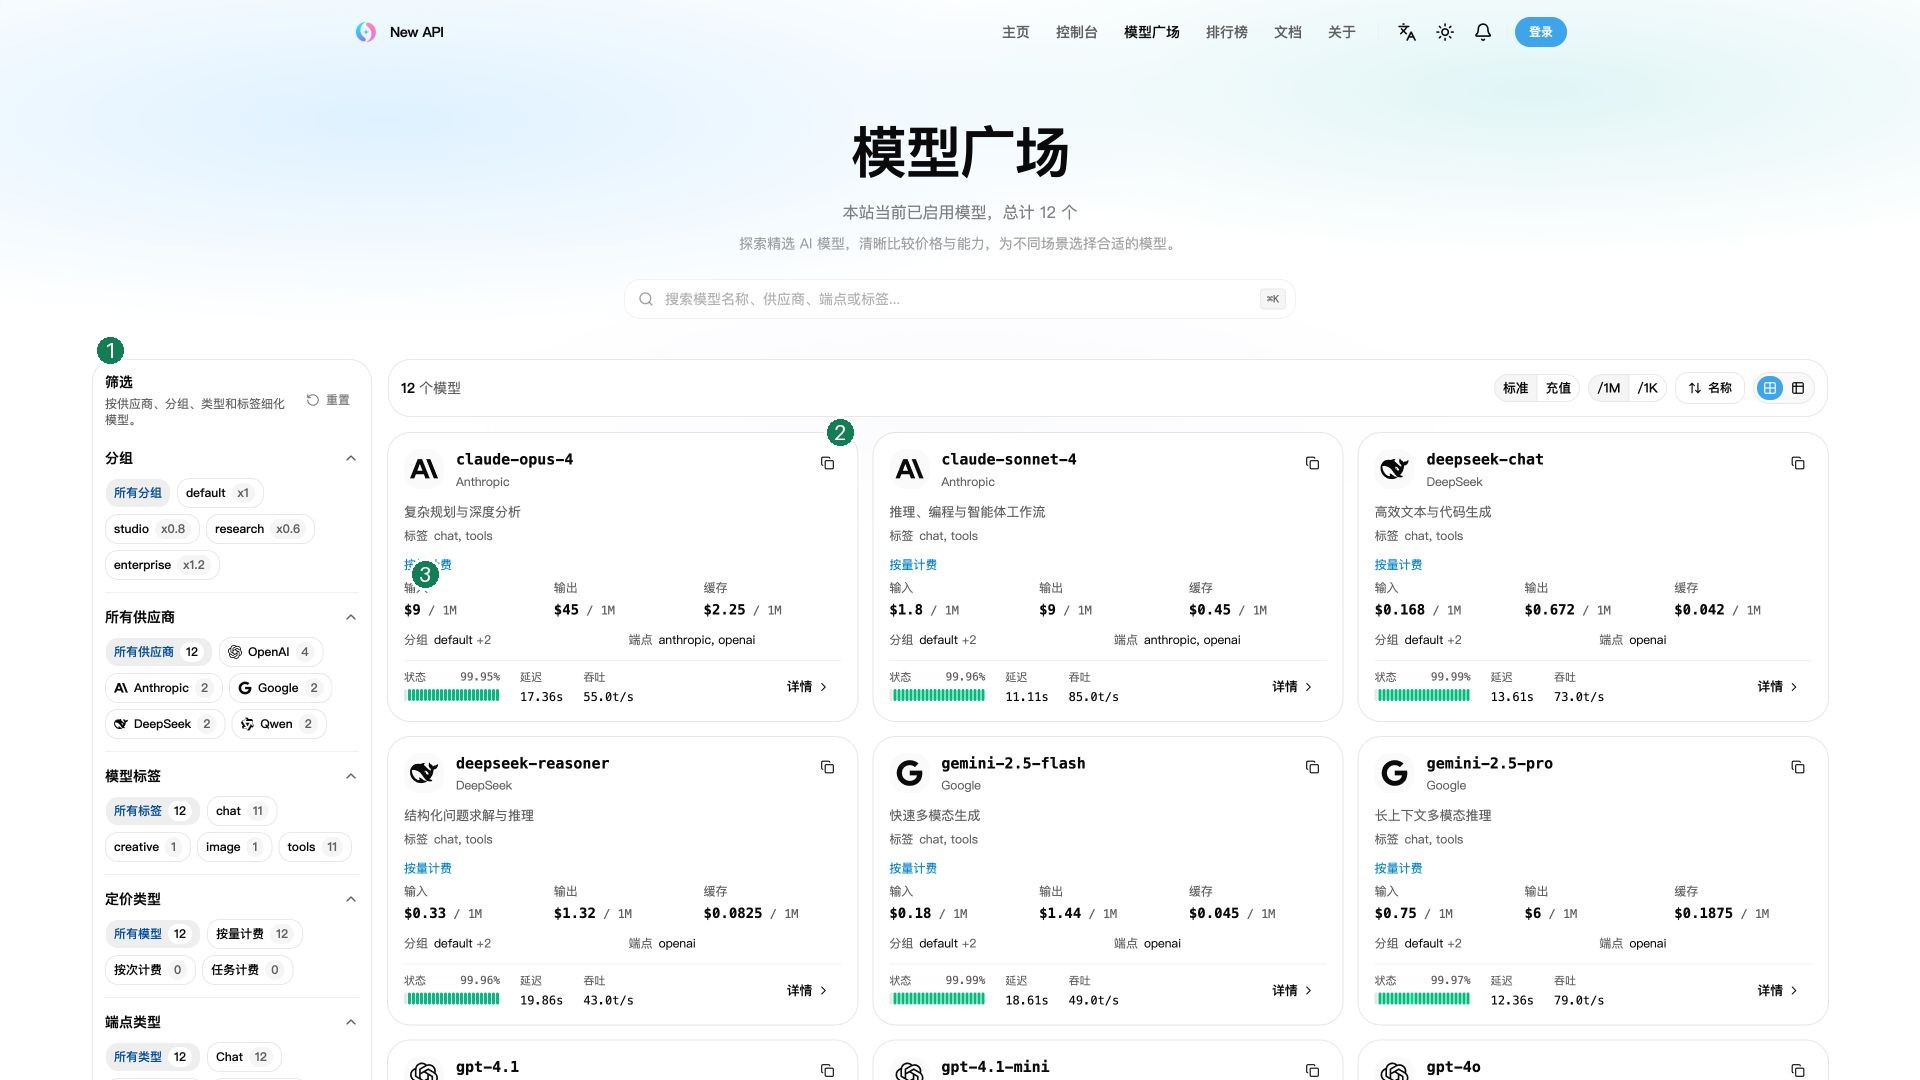Collapse the 定价类型 filter section
The image size is (1920, 1080).
click(x=351, y=899)
